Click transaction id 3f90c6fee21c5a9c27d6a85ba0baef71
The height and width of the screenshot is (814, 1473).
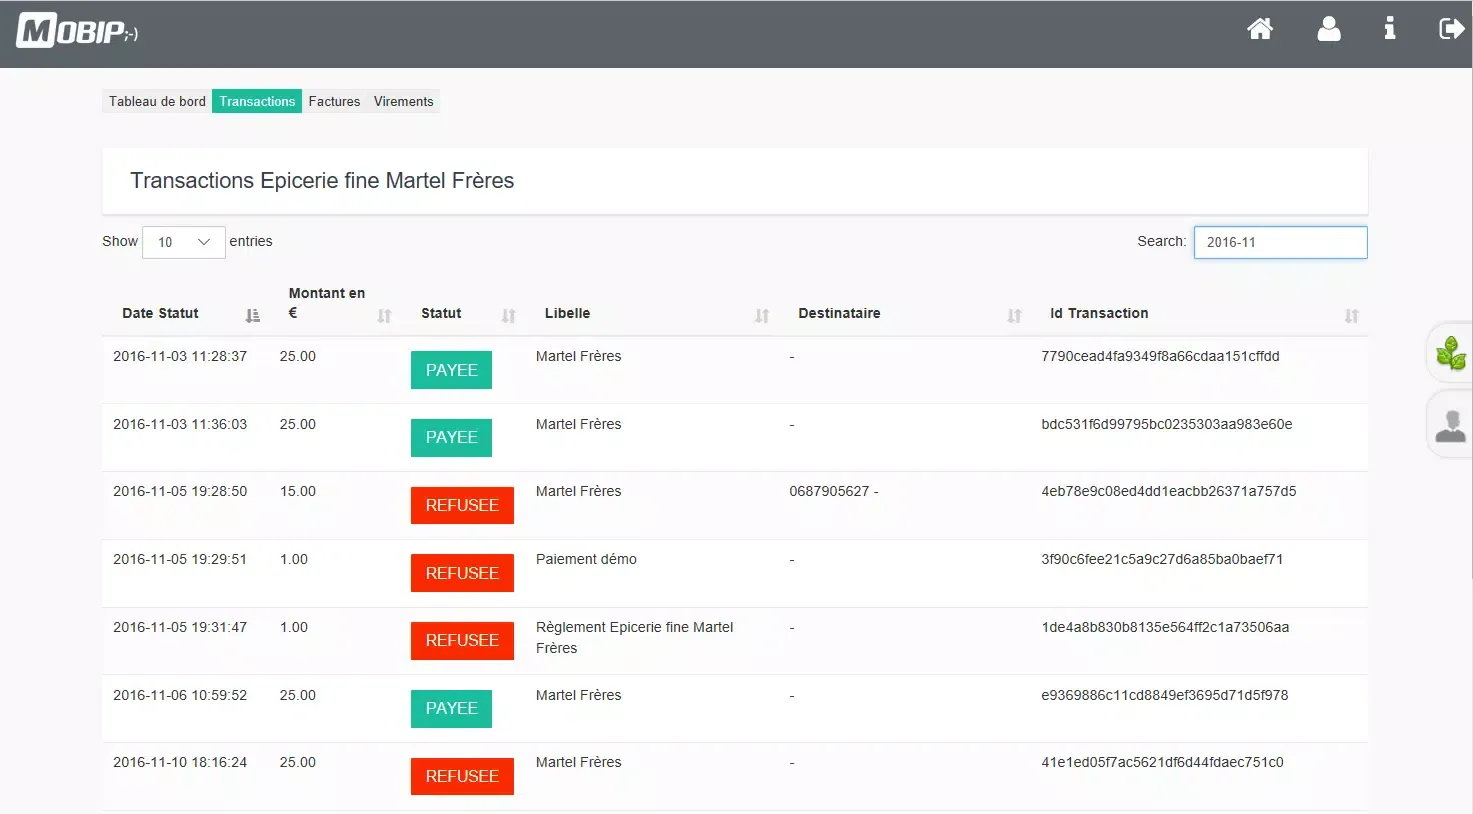coord(1162,559)
